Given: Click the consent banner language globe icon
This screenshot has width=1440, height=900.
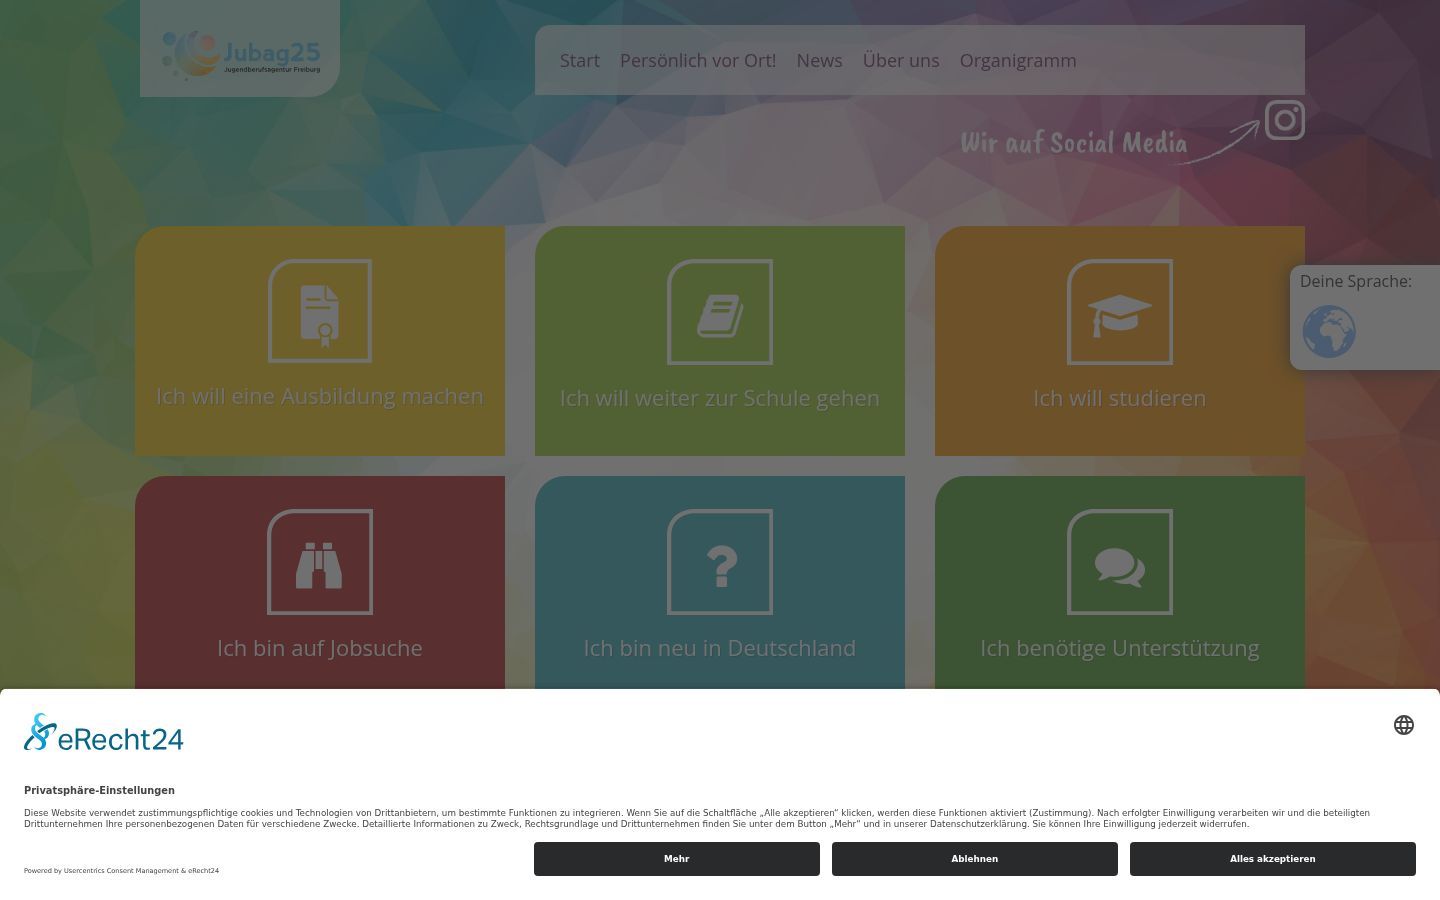Looking at the screenshot, I should click(1404, 725).
